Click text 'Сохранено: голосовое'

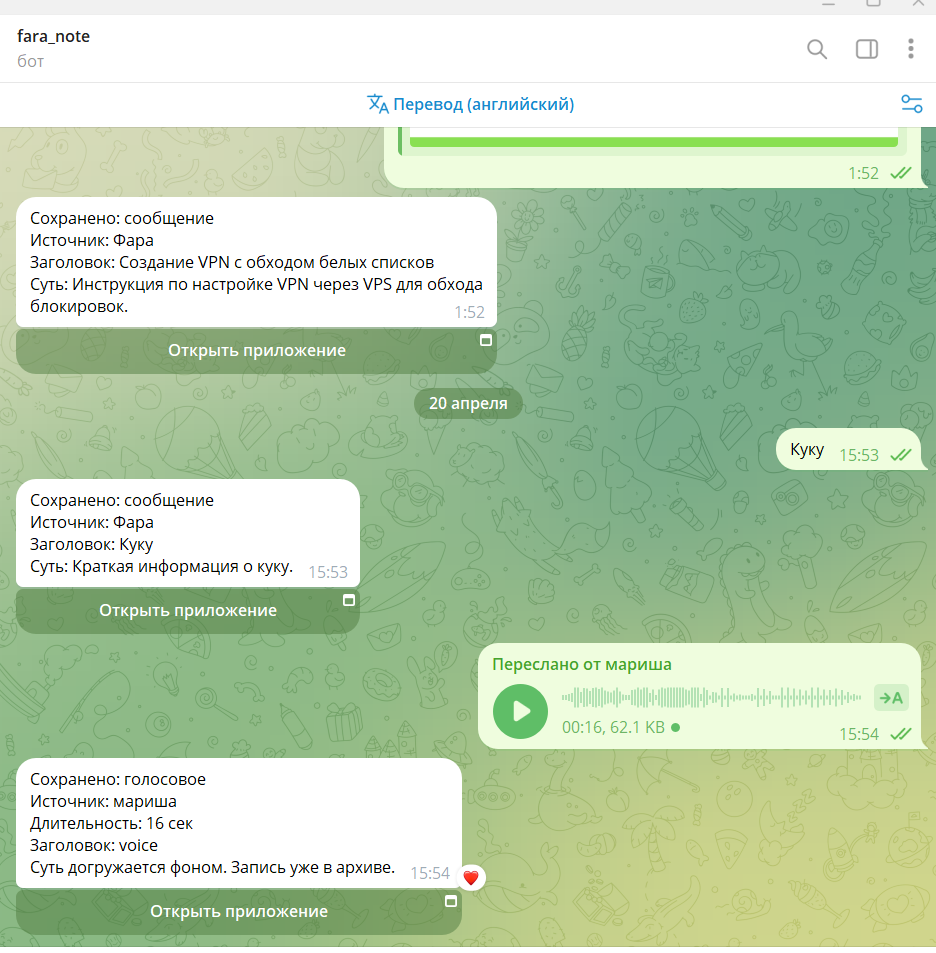(x=118, y=779)
